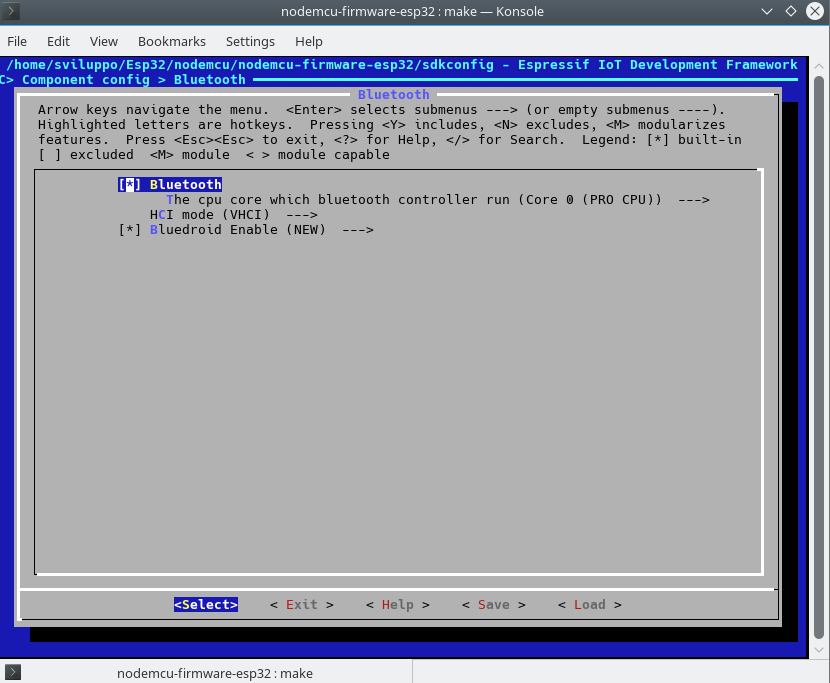This screenshot has width=830, height=683.
Task: Click the shade chevron icon in the title bar
Action: pyautogui.click(x=766, y=11)
